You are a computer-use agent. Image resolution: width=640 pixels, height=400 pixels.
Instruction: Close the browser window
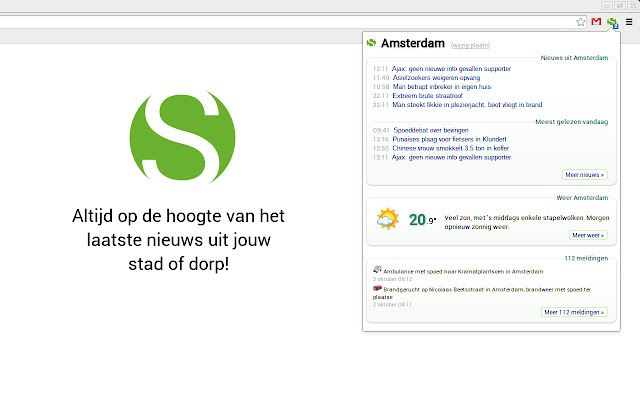click(x=632, y=6)
